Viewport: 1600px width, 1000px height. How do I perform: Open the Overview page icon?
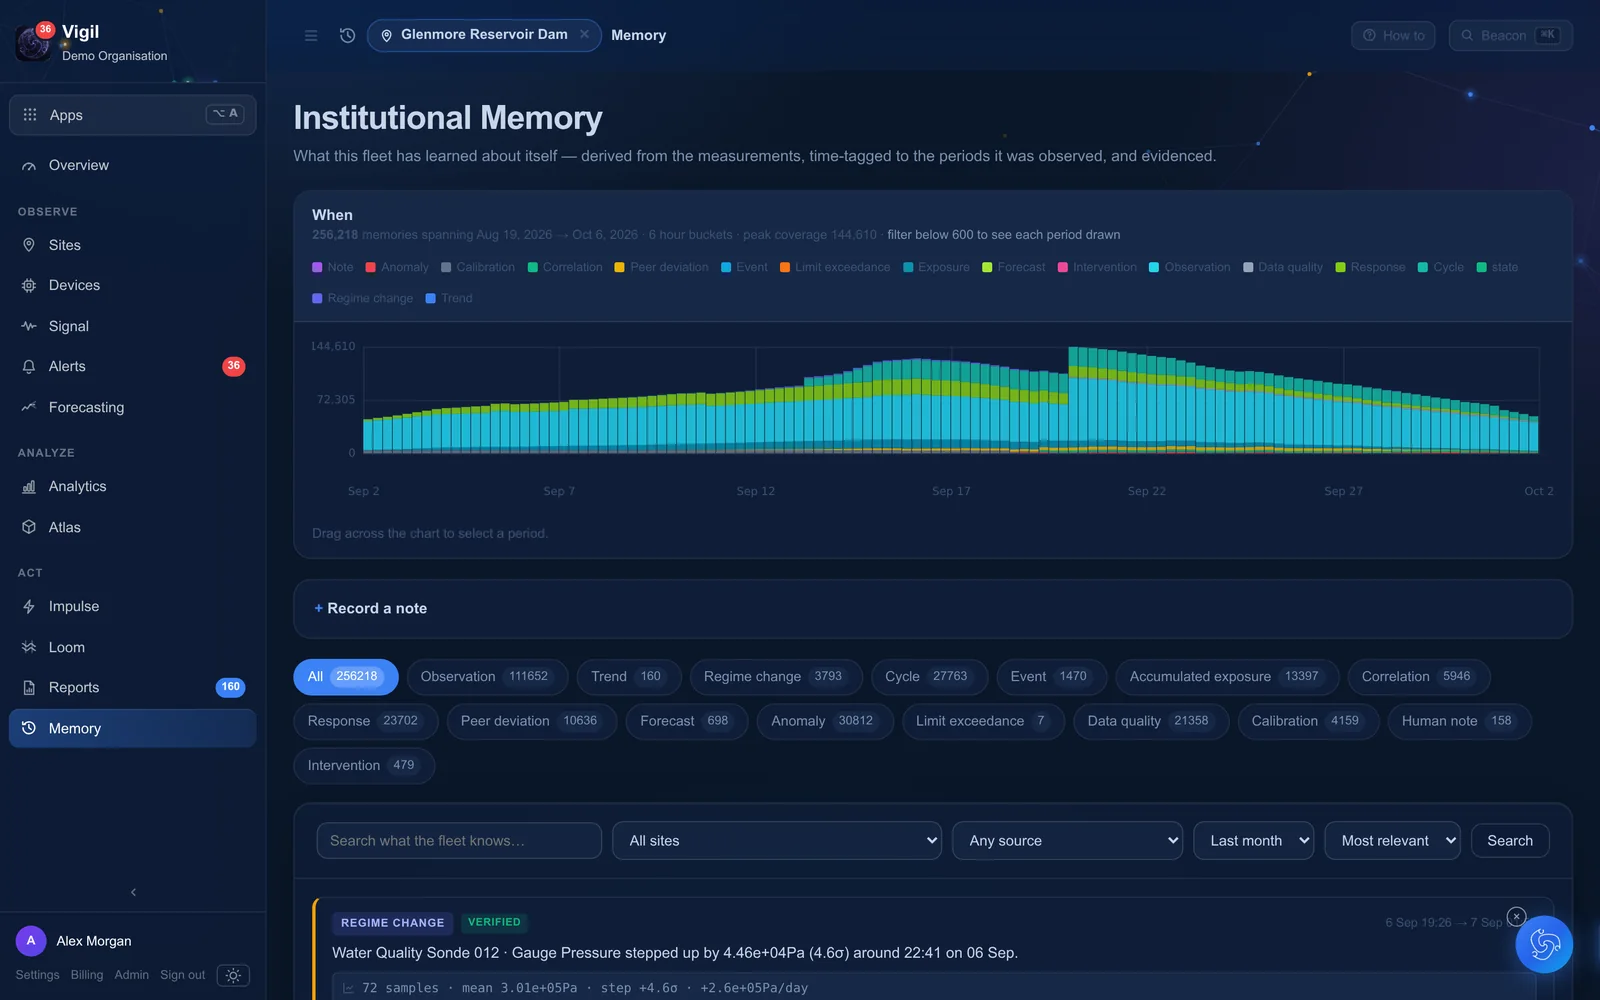point(29,166)
